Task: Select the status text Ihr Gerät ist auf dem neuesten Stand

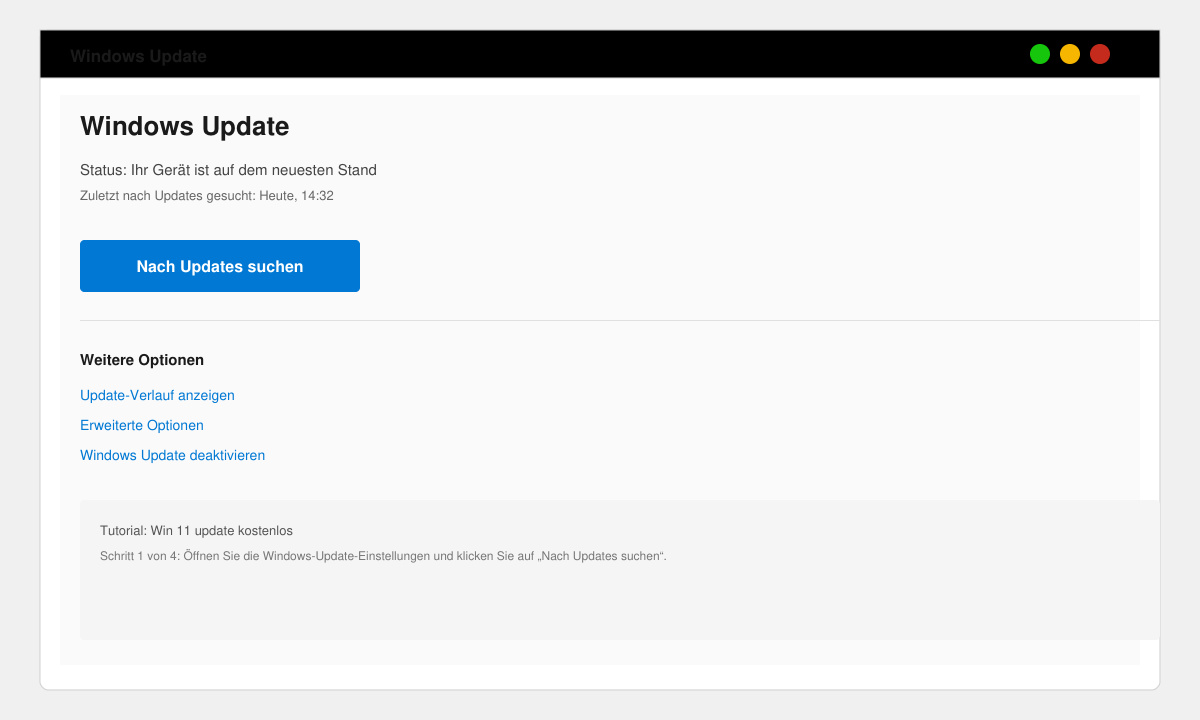Action: click(x=228, y=170)
